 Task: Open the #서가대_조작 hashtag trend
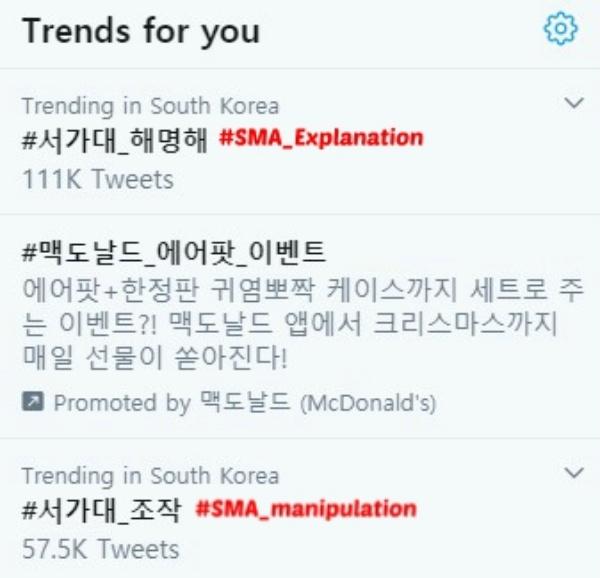pos(101,510)
